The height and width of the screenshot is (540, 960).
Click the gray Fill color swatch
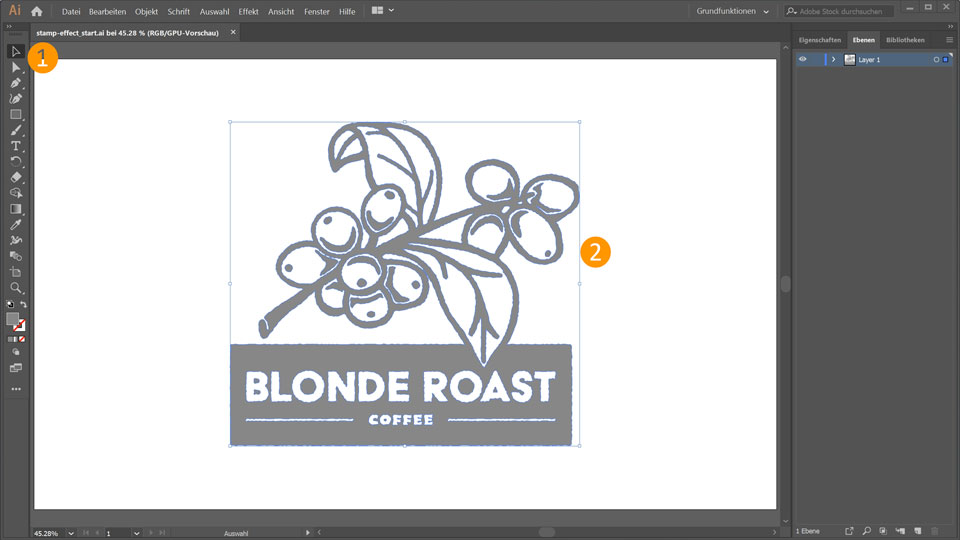pos(12,318)
